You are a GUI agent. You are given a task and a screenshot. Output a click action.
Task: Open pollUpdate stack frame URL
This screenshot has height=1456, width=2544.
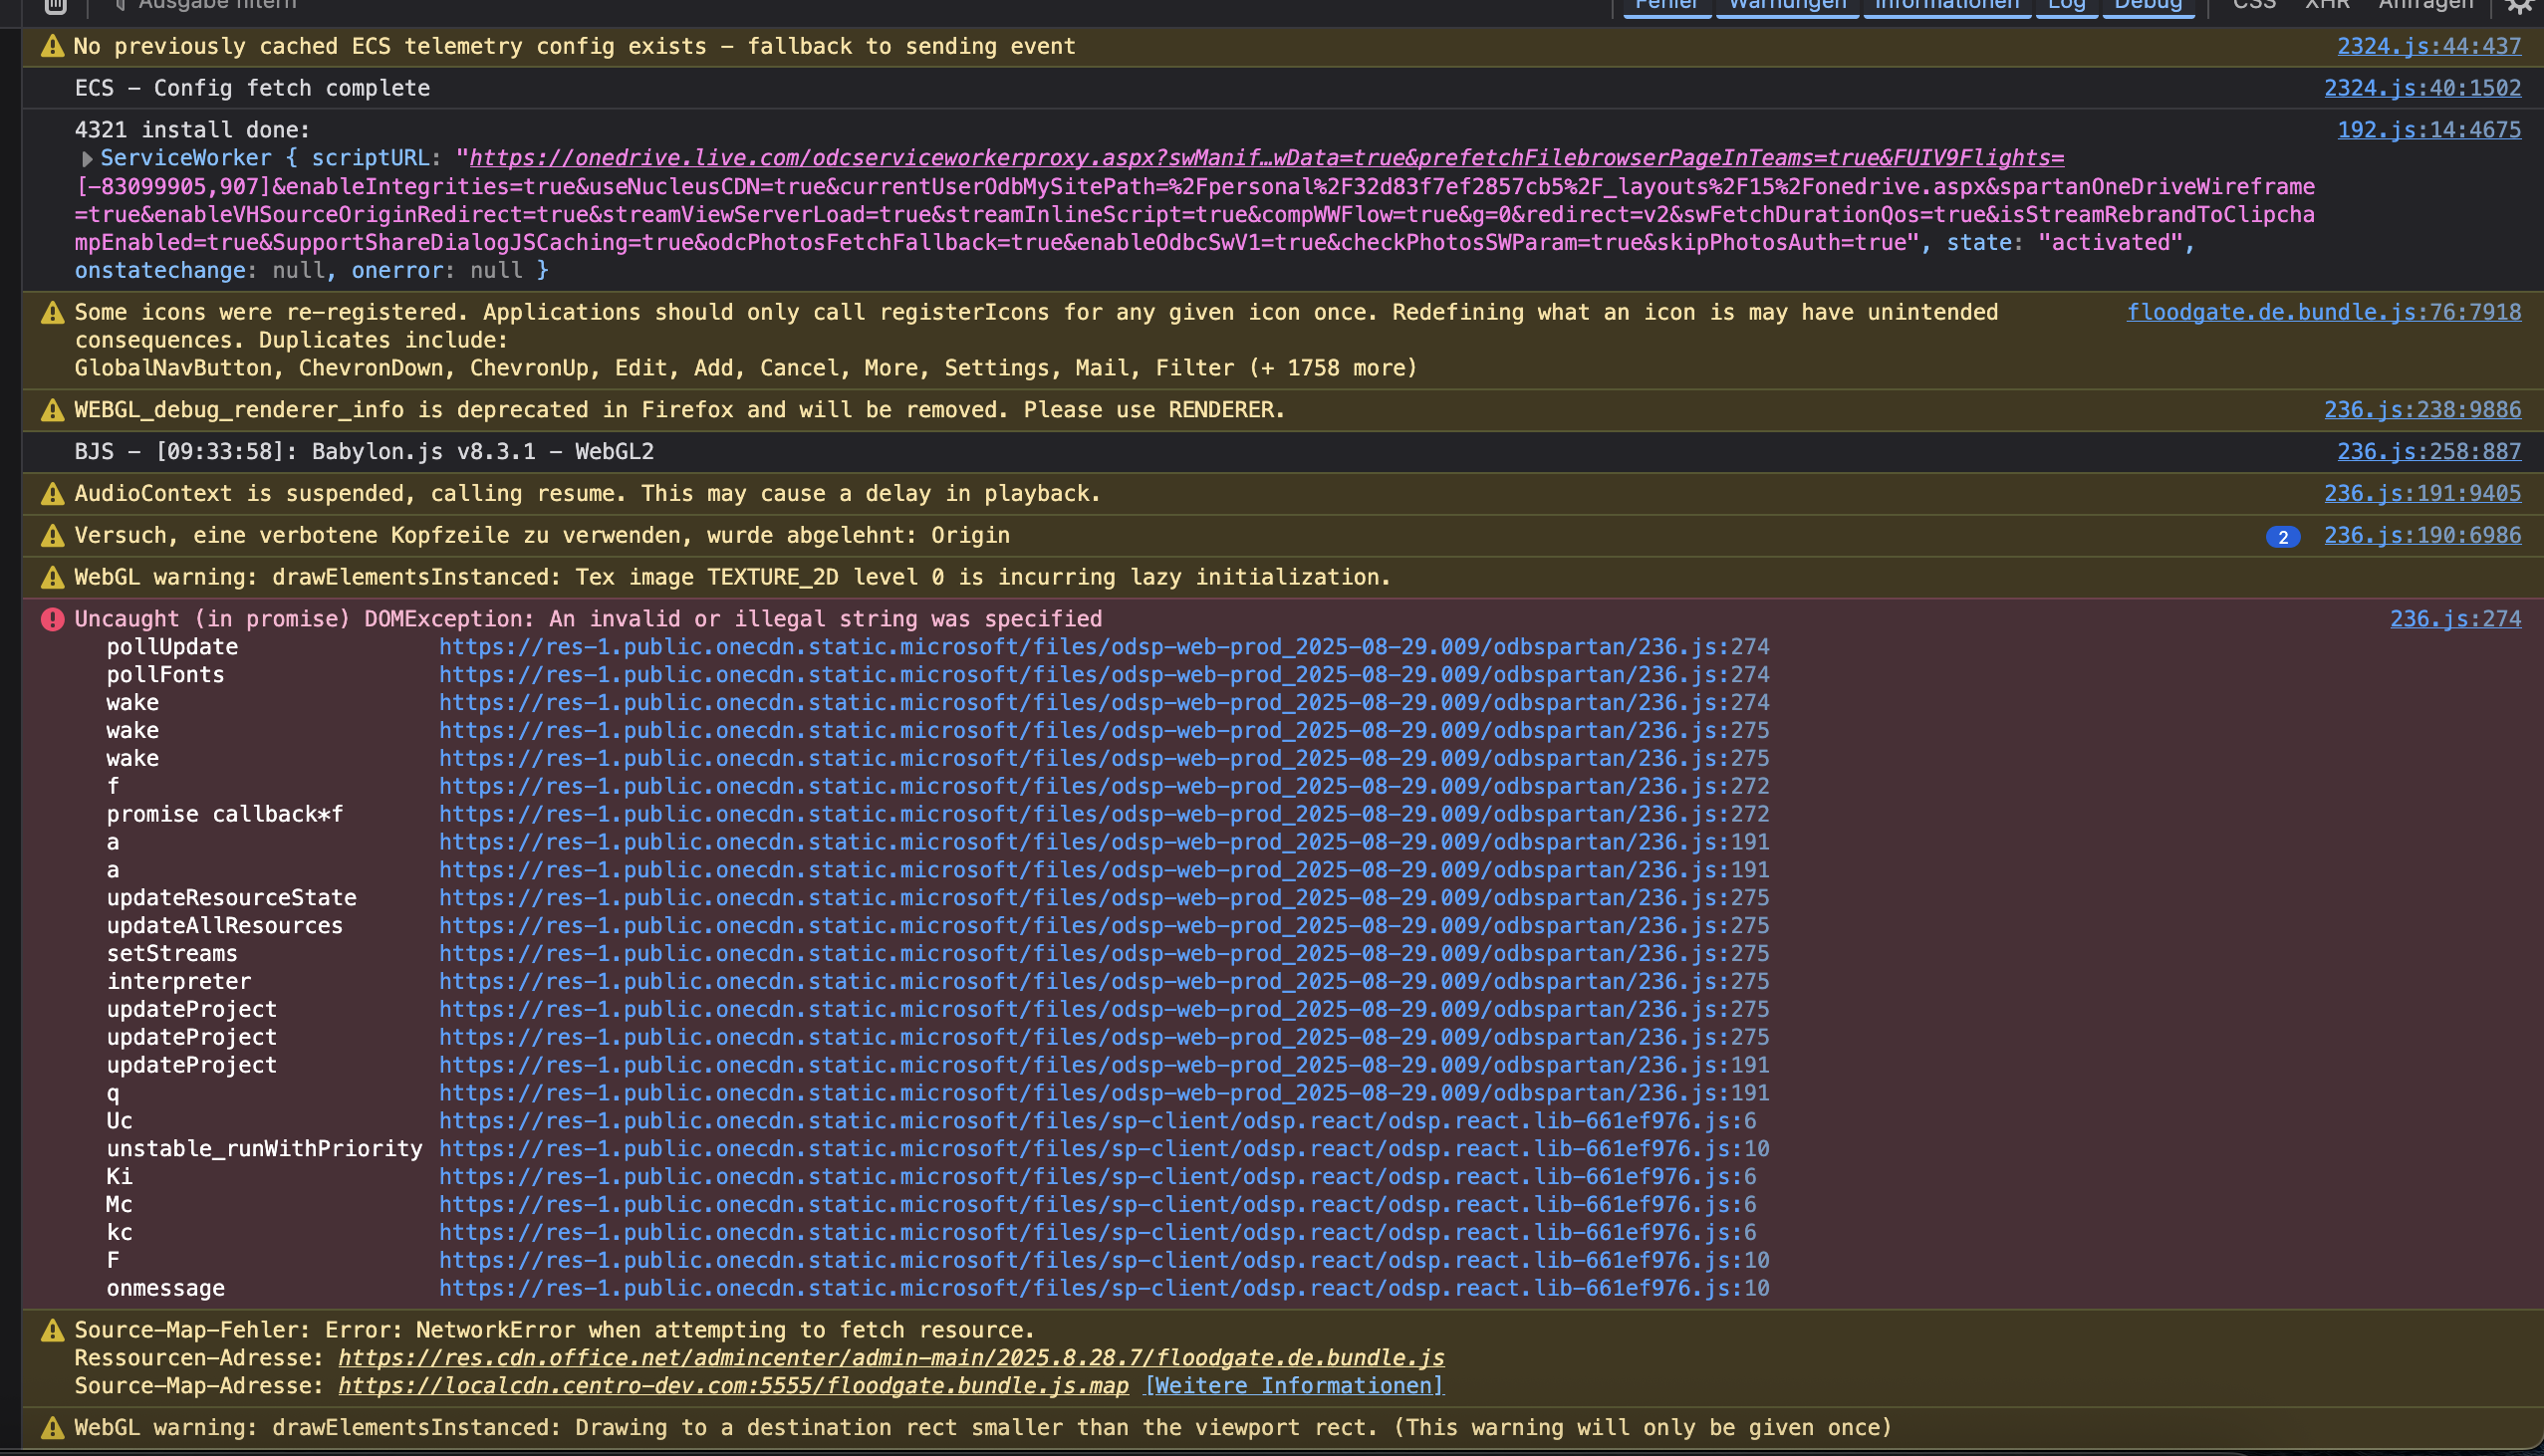[1103, 647]
